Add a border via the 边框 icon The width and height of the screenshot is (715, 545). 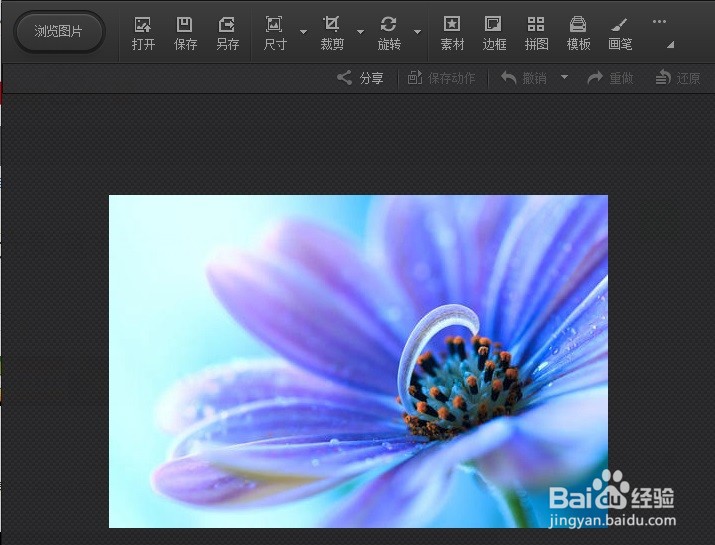(494, 33)
